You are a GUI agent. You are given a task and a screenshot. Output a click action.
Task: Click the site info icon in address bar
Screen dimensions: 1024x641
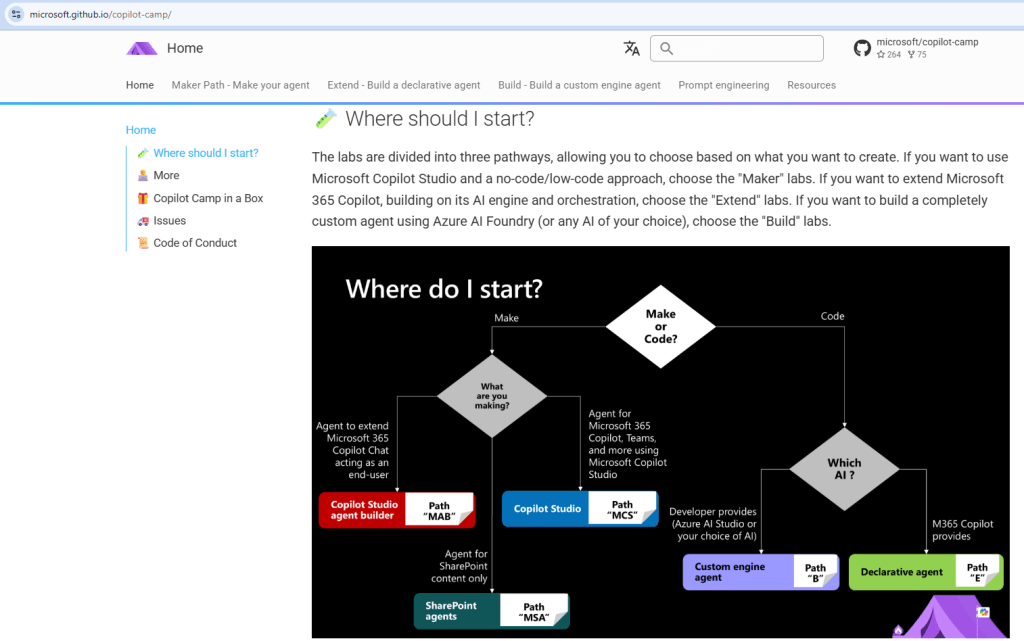click(16, 14)
